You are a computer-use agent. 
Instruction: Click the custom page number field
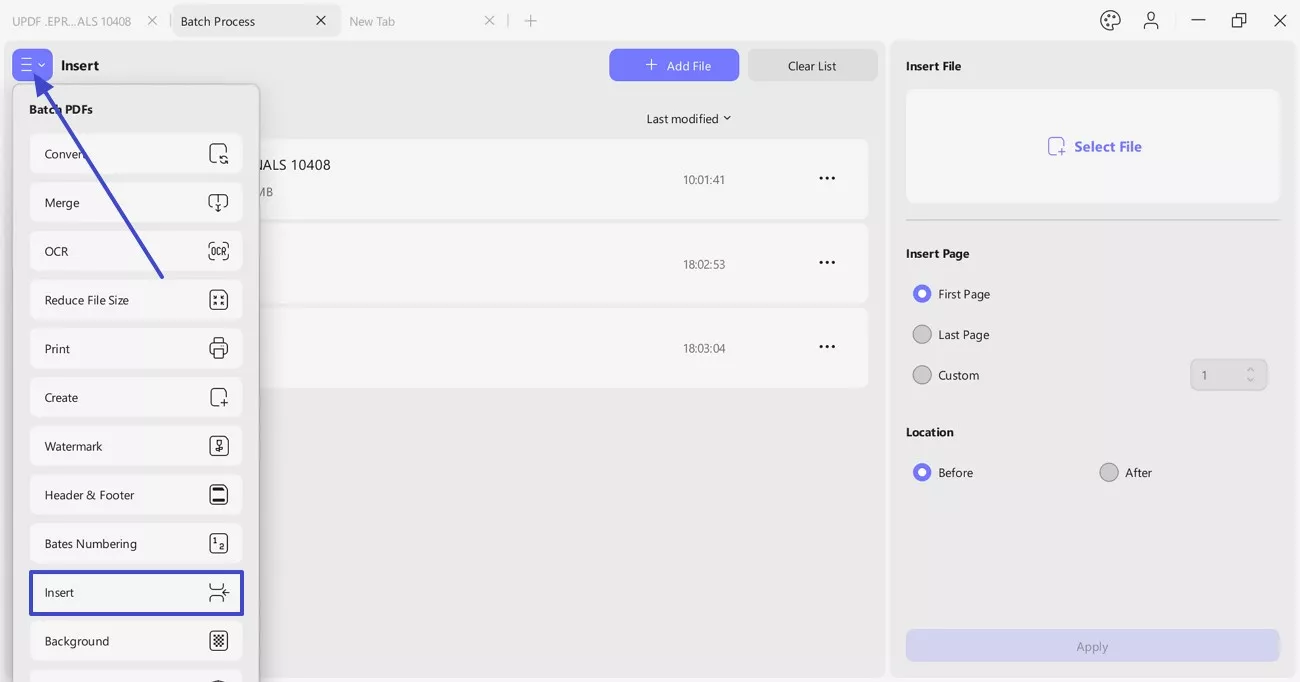1228,375
